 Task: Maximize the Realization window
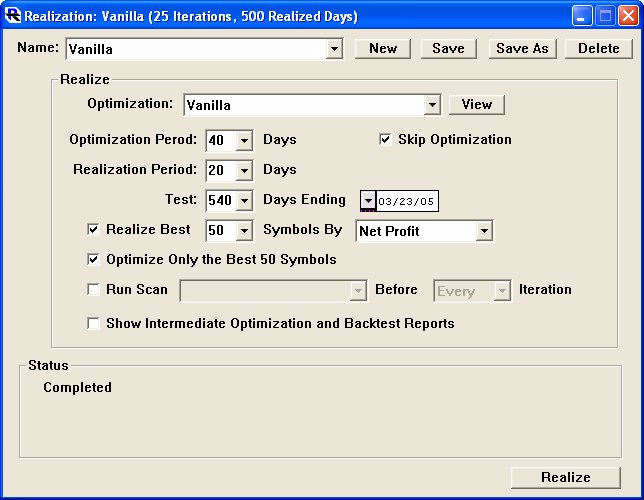pos(605,16)
